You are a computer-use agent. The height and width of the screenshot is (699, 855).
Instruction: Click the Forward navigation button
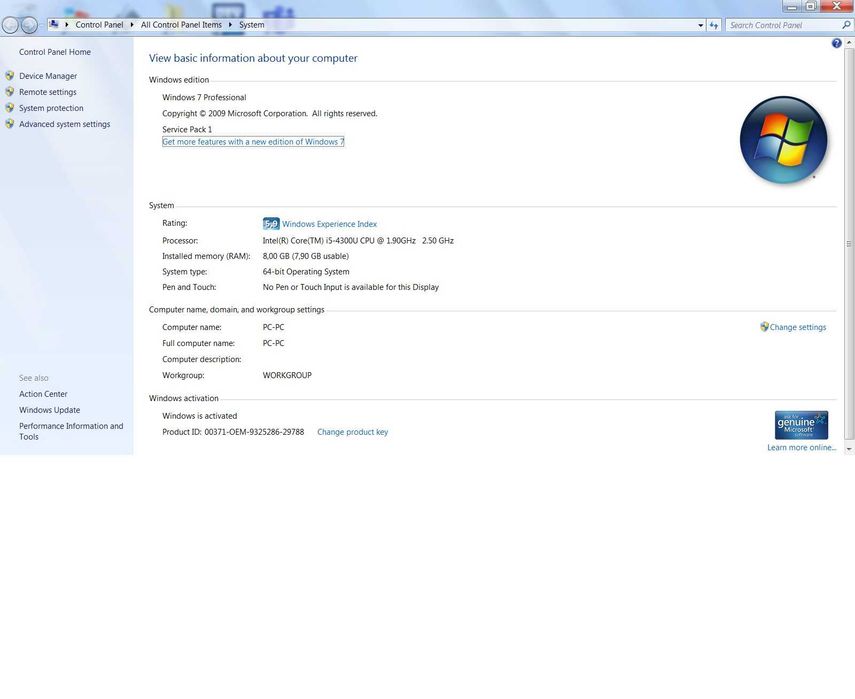click(29, 25)
